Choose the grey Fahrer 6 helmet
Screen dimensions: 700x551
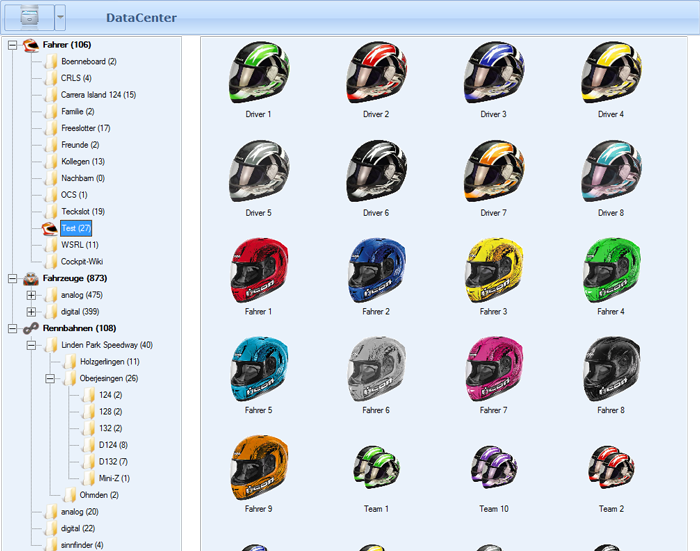click(x=376, y=368)
